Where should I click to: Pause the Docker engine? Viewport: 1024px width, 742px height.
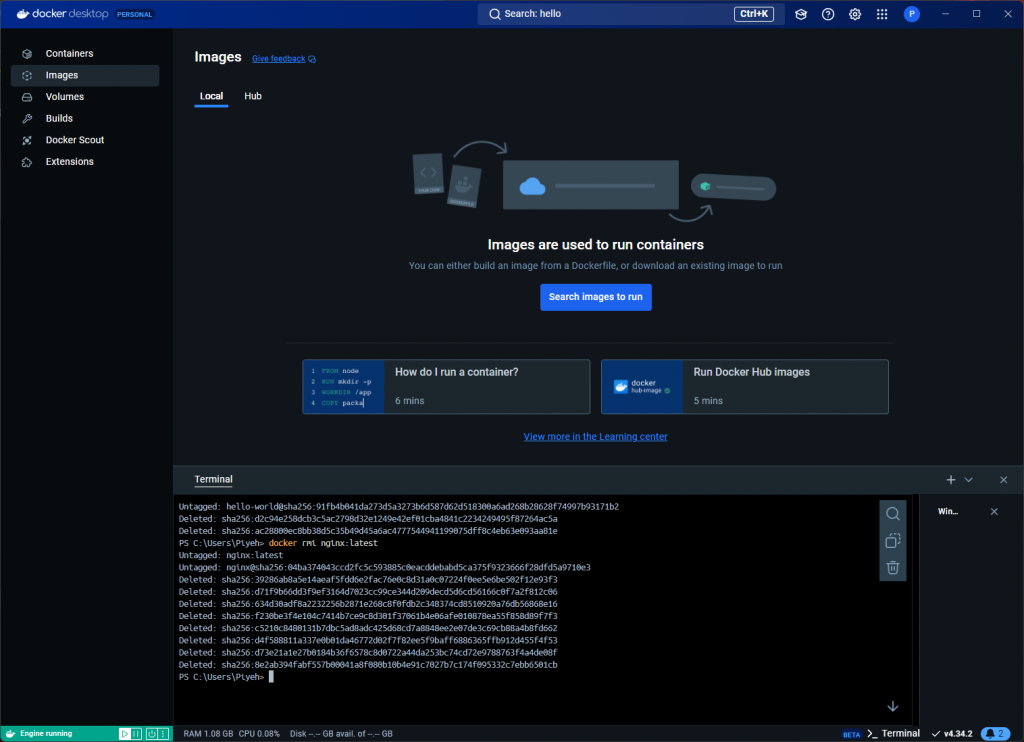pos(136,734)
